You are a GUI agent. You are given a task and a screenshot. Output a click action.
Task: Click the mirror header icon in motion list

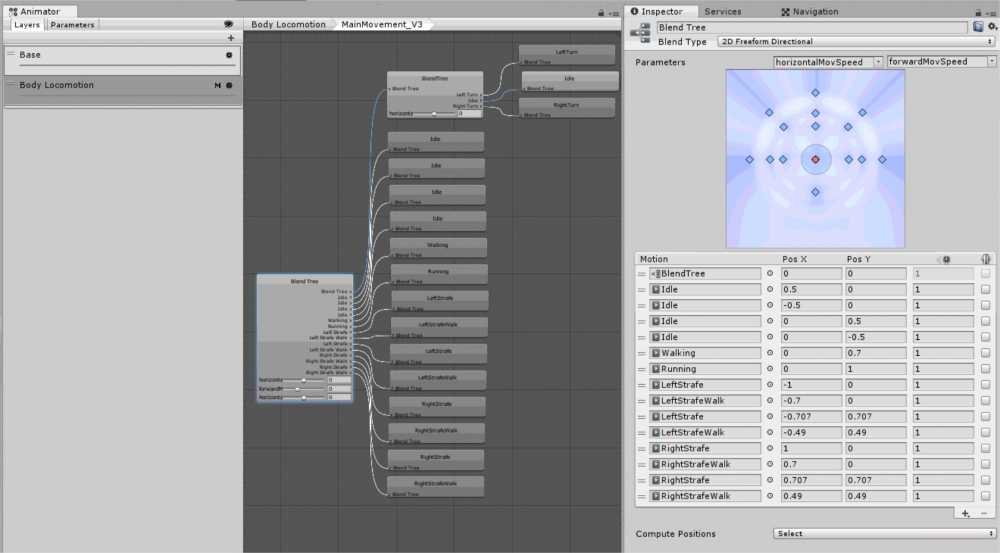[x=986, y=259]
